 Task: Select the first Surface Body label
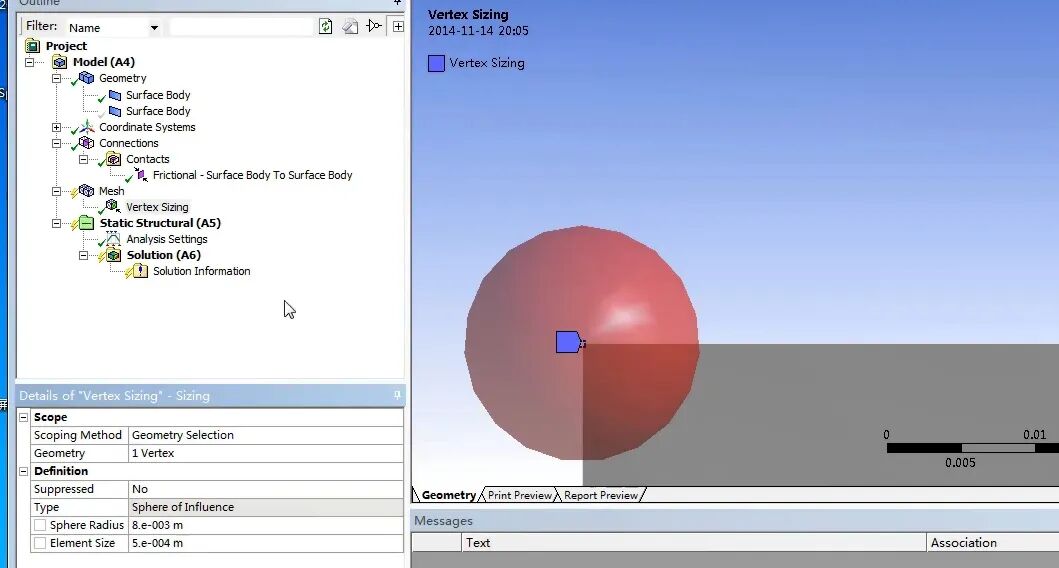[158, 95]
